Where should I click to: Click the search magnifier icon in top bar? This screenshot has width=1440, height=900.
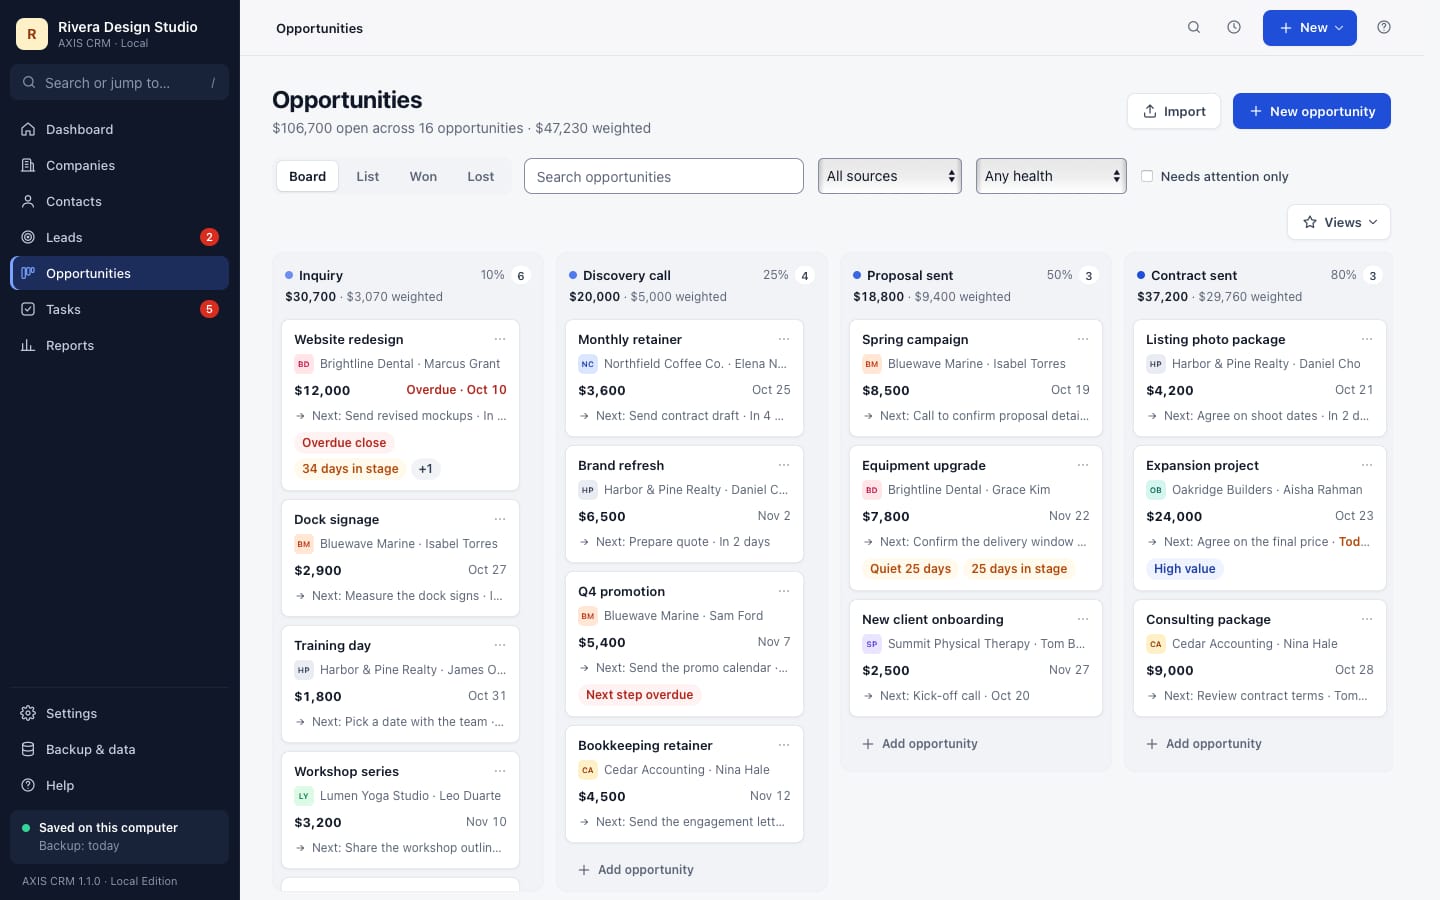pyautogui.click(x=1194, y=28)
